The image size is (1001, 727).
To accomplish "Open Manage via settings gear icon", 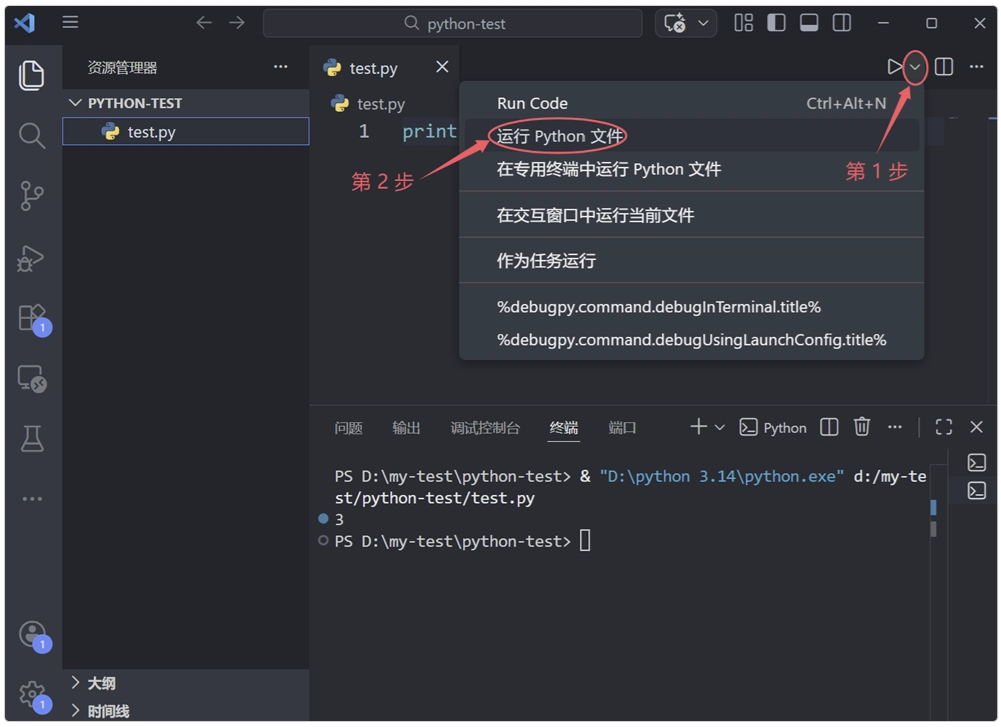I will 33,695.
